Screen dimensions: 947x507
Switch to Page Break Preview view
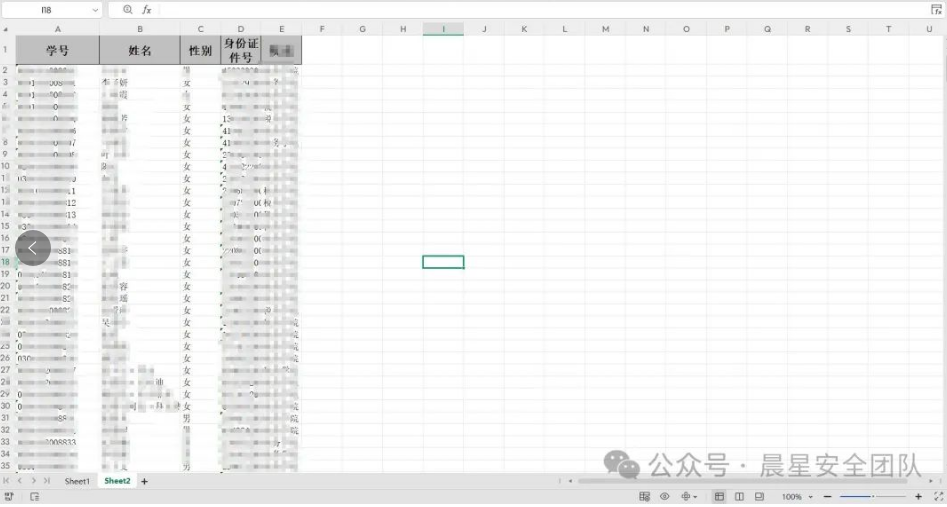click(x=739, y=497)
